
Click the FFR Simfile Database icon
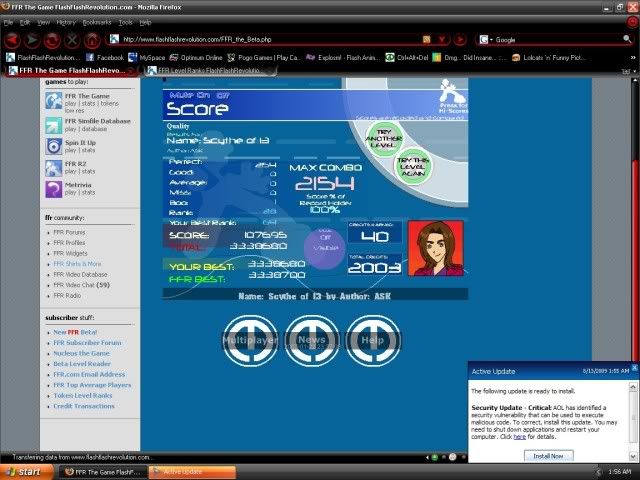coord(55,123)
